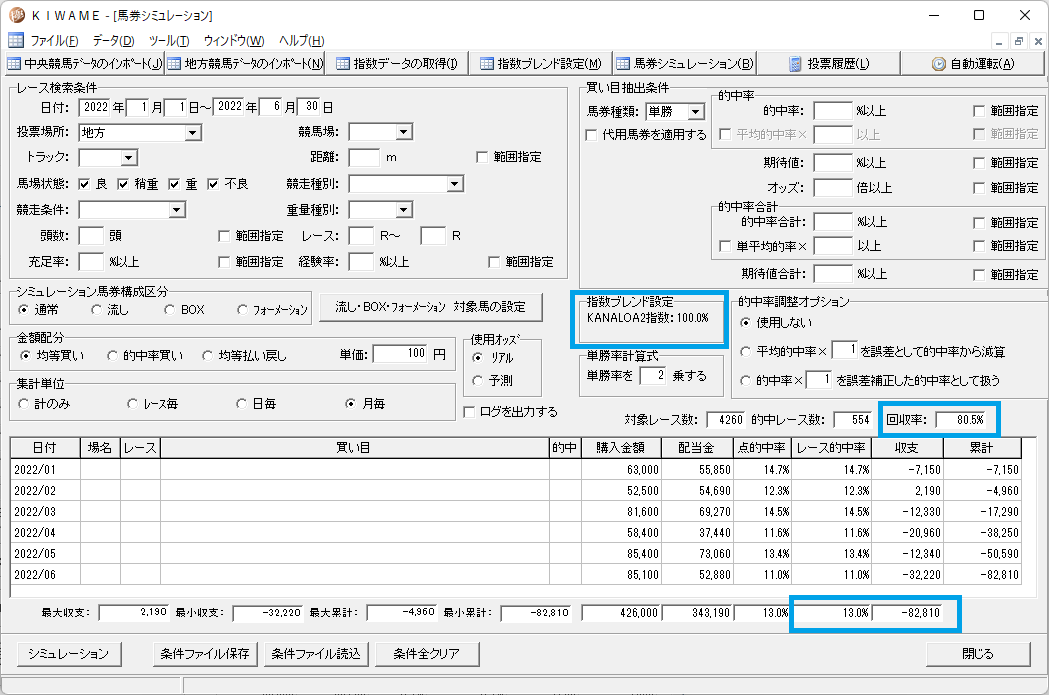Click the 的中率 percent input field

pyautogui.click(x=833, y=110)
